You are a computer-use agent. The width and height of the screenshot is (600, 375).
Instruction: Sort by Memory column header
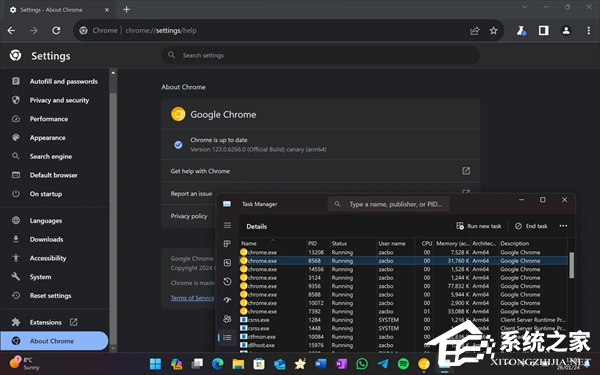tap(453, 243)
